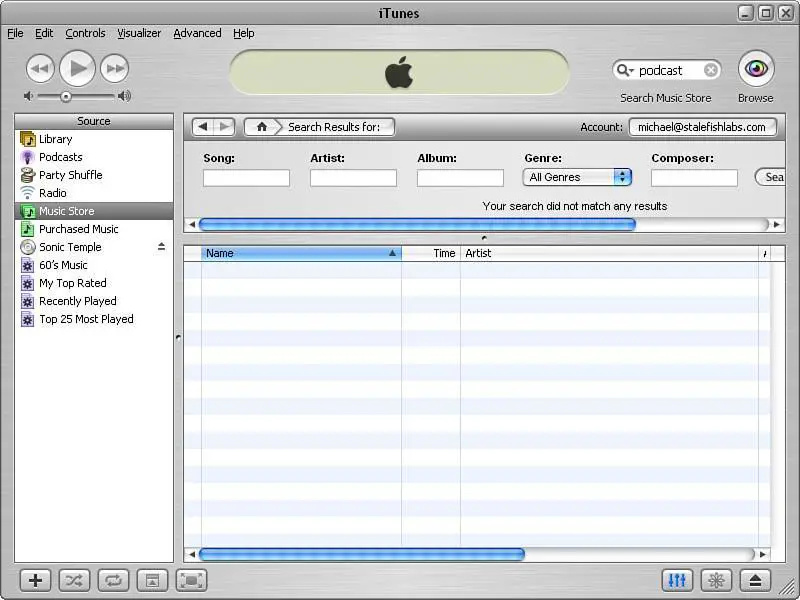Start playback with the Play button

click(x=78, y=68)
